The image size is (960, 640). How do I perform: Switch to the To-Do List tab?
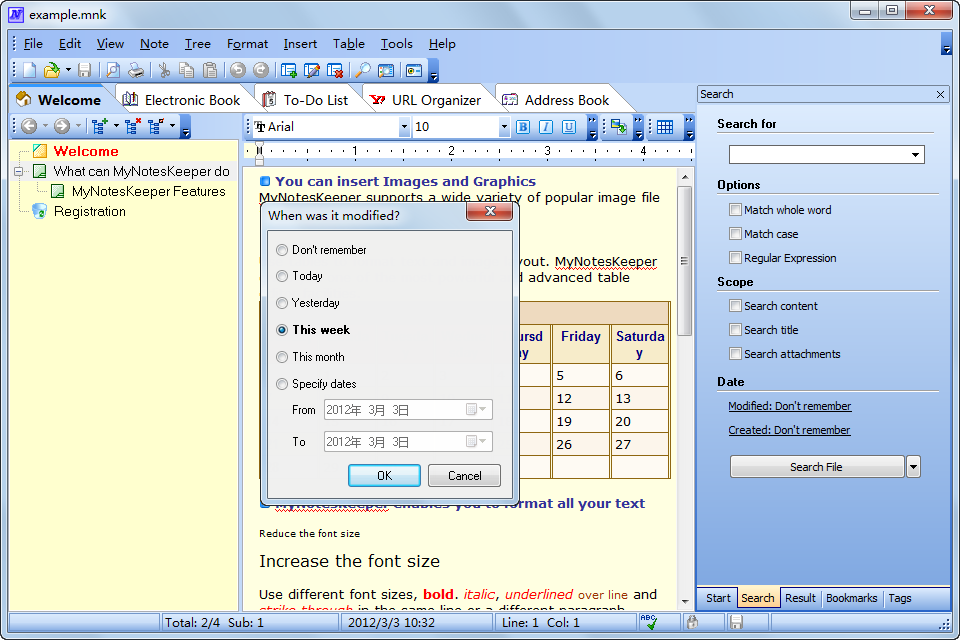click(306, 100)
